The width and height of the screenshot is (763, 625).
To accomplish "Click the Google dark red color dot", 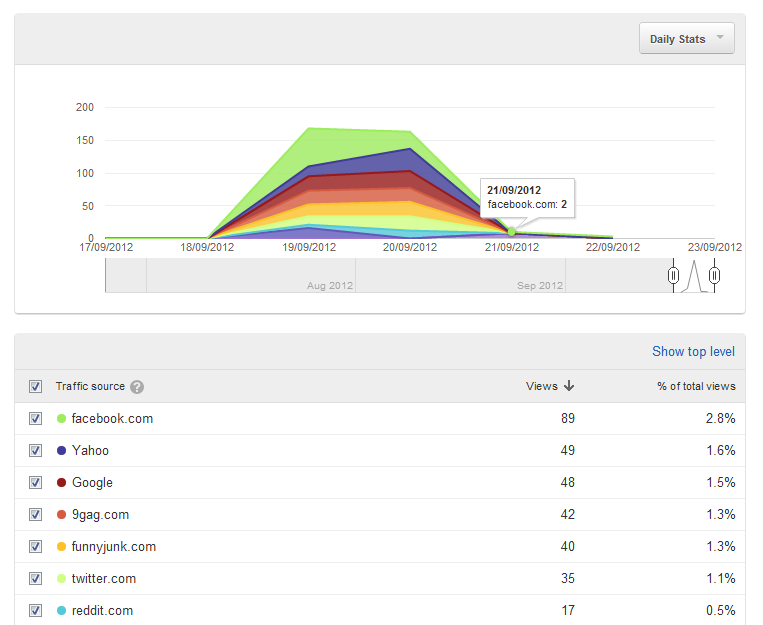I will (x=61, y=482).
